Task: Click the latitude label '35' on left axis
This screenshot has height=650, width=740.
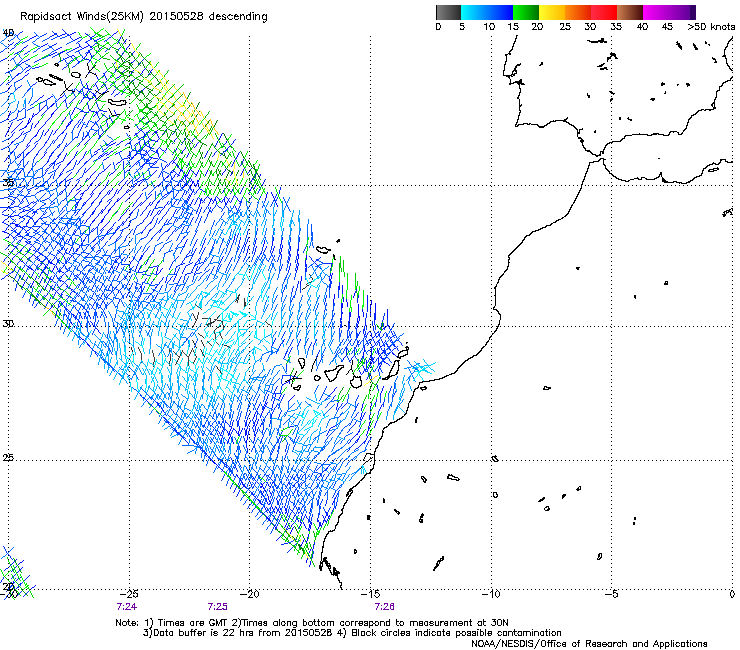Action: point(8,182)
